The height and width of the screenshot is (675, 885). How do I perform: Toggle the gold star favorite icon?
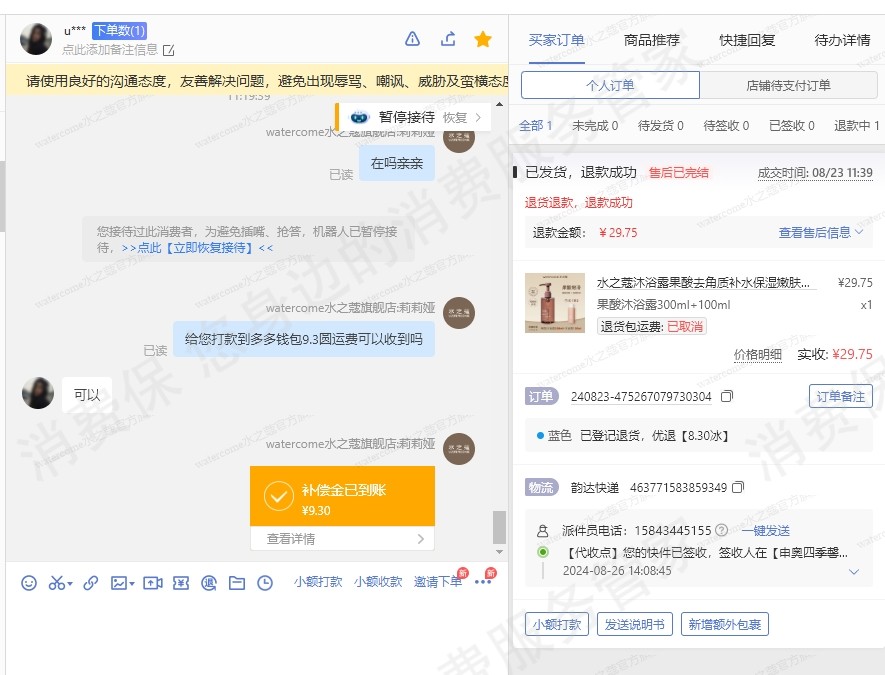[x=483, y=39]
